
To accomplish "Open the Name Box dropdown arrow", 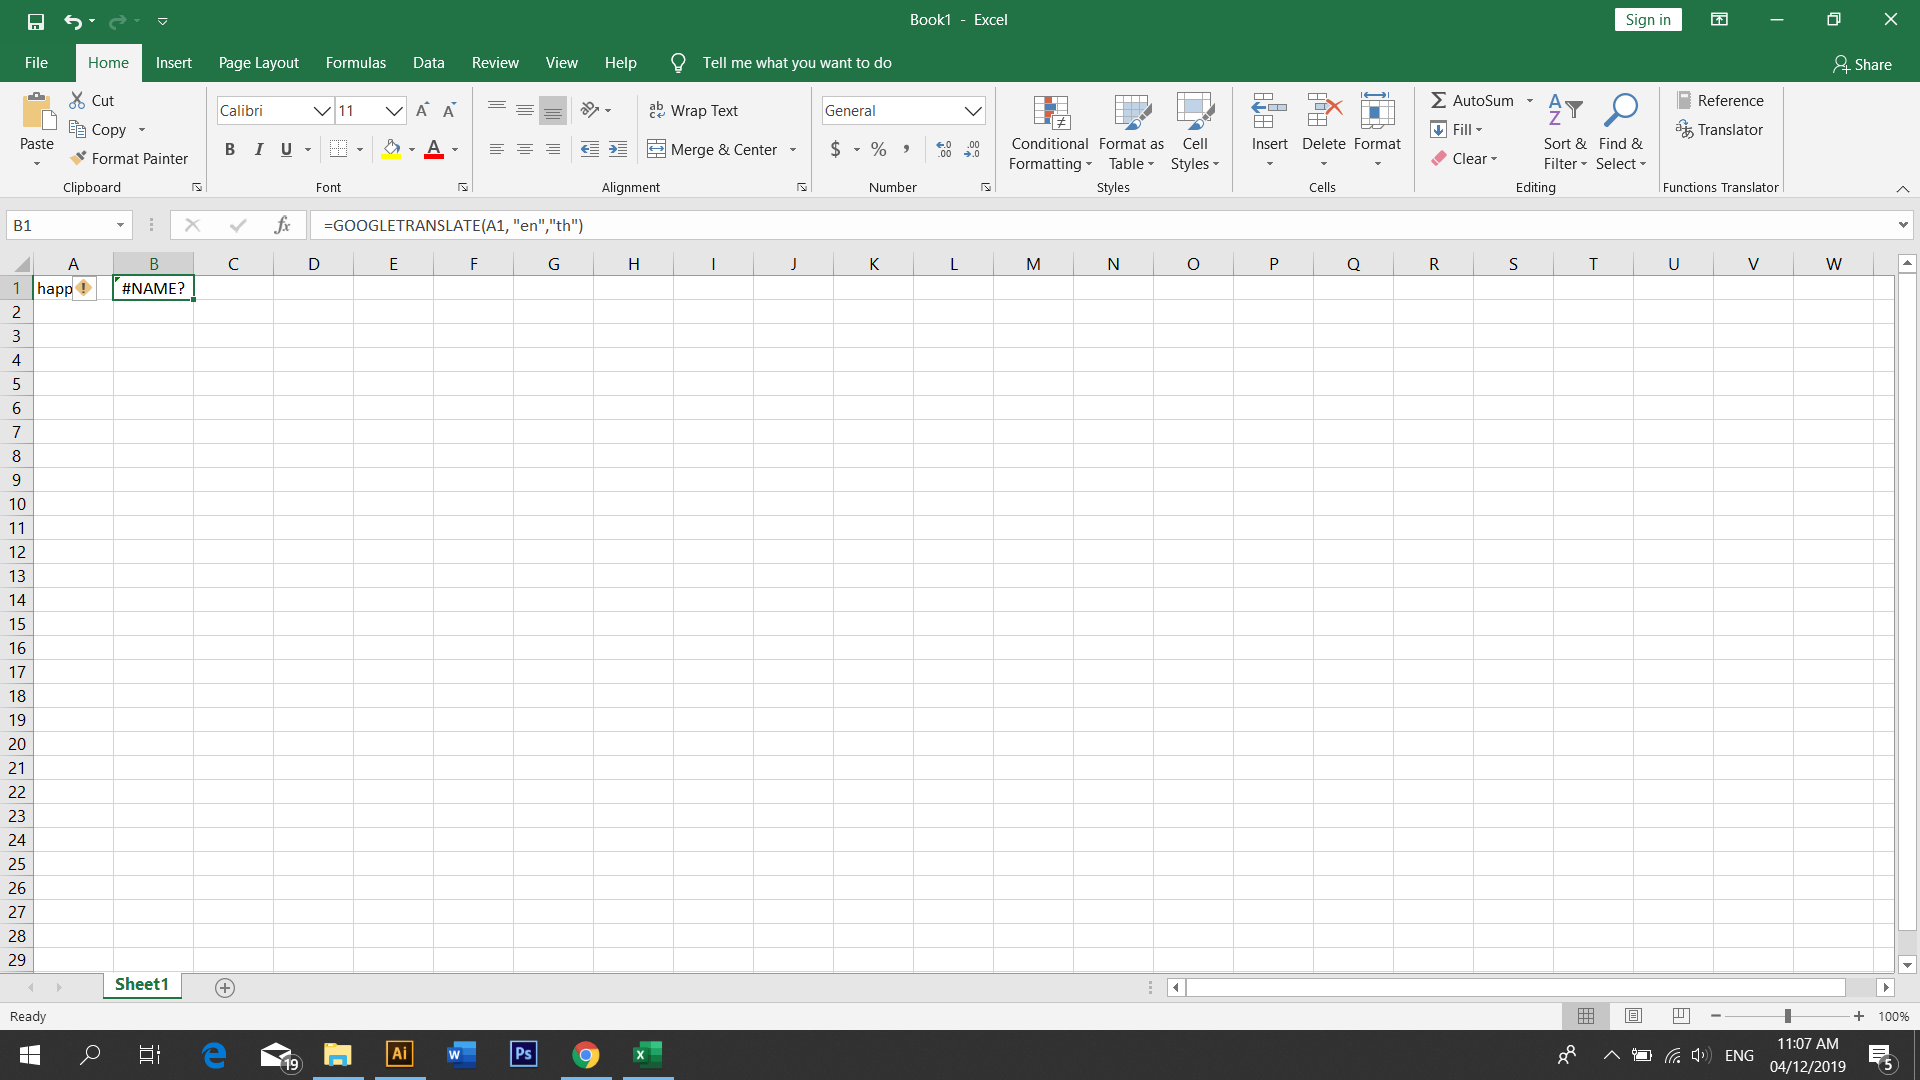I will (120, 225).
